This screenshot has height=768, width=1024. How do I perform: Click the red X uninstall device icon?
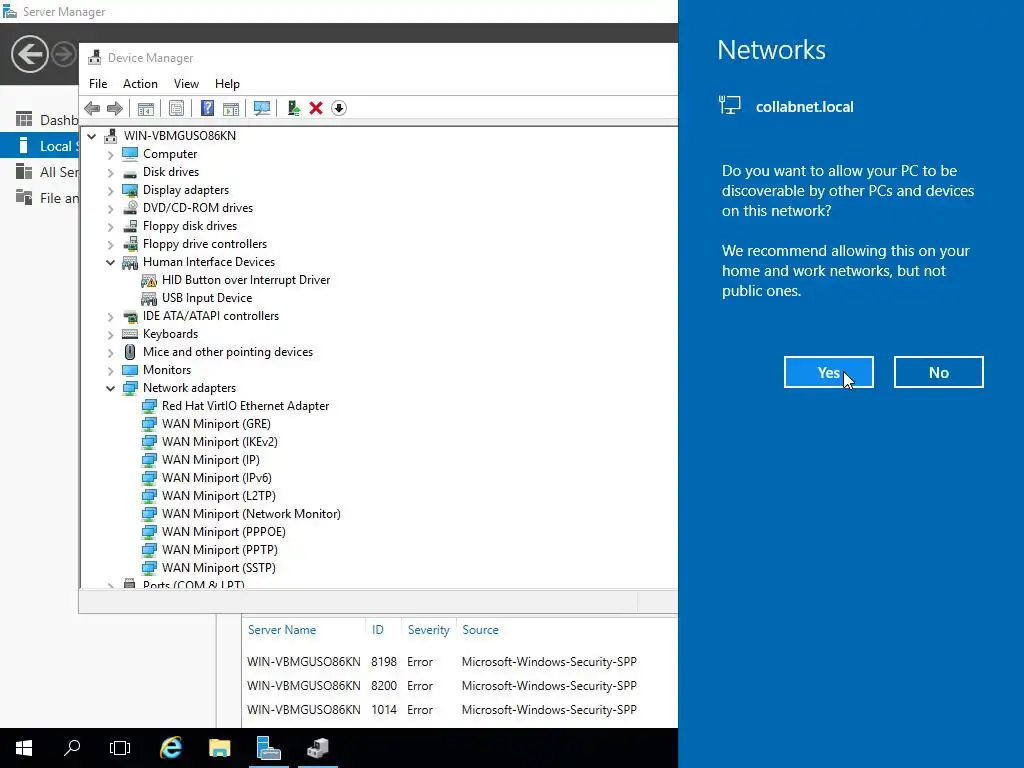(x=316, y=108)
